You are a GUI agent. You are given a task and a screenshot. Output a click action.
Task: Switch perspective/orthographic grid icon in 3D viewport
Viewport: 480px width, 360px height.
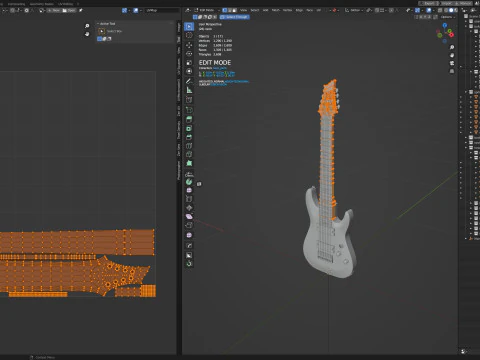pos(452,71)
